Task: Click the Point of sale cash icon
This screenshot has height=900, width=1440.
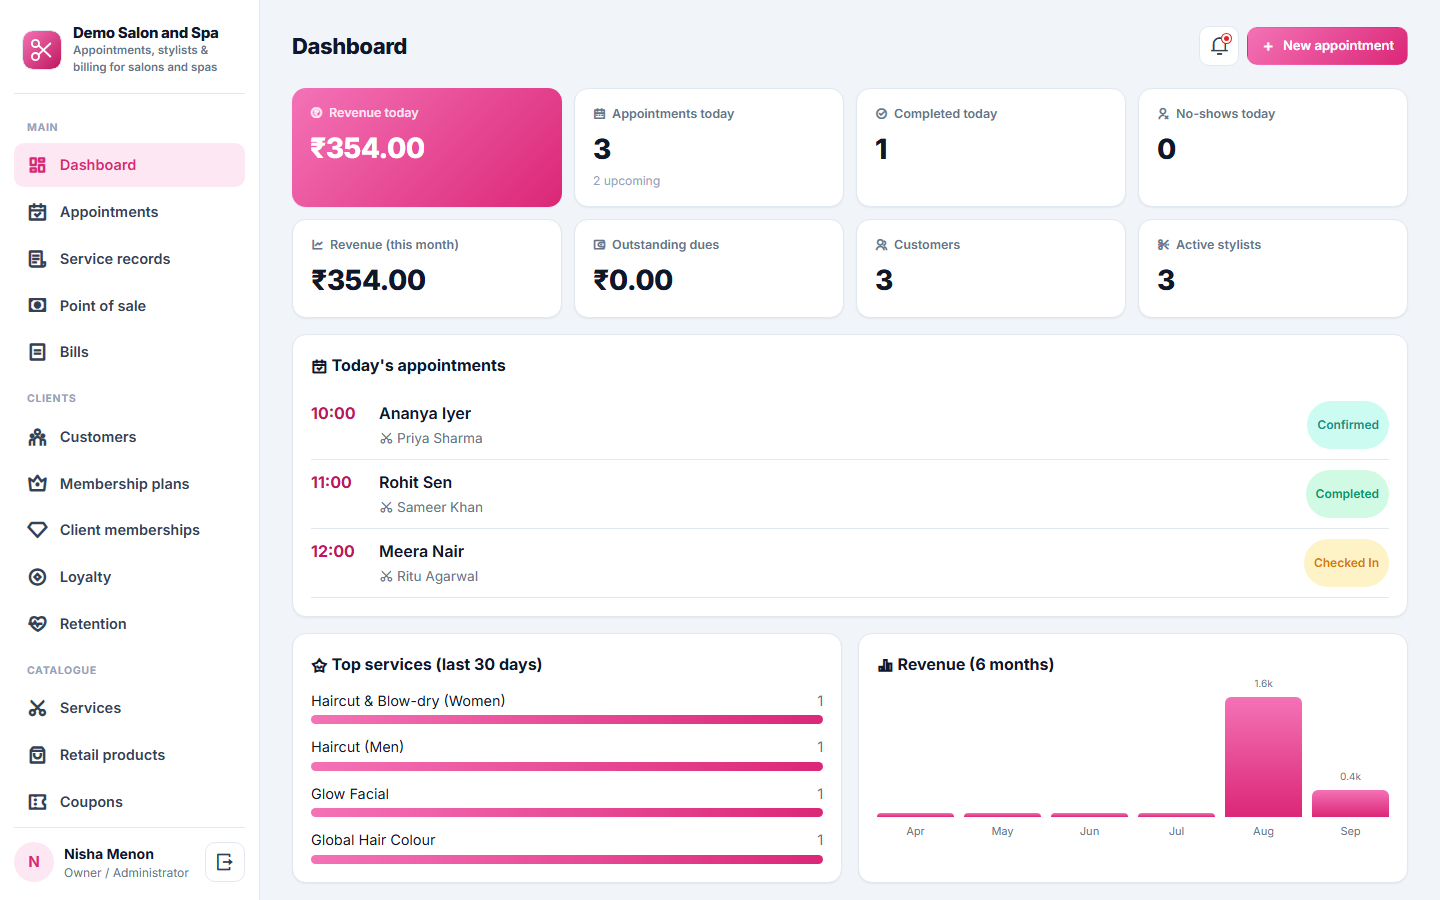Action: point(38,306)
